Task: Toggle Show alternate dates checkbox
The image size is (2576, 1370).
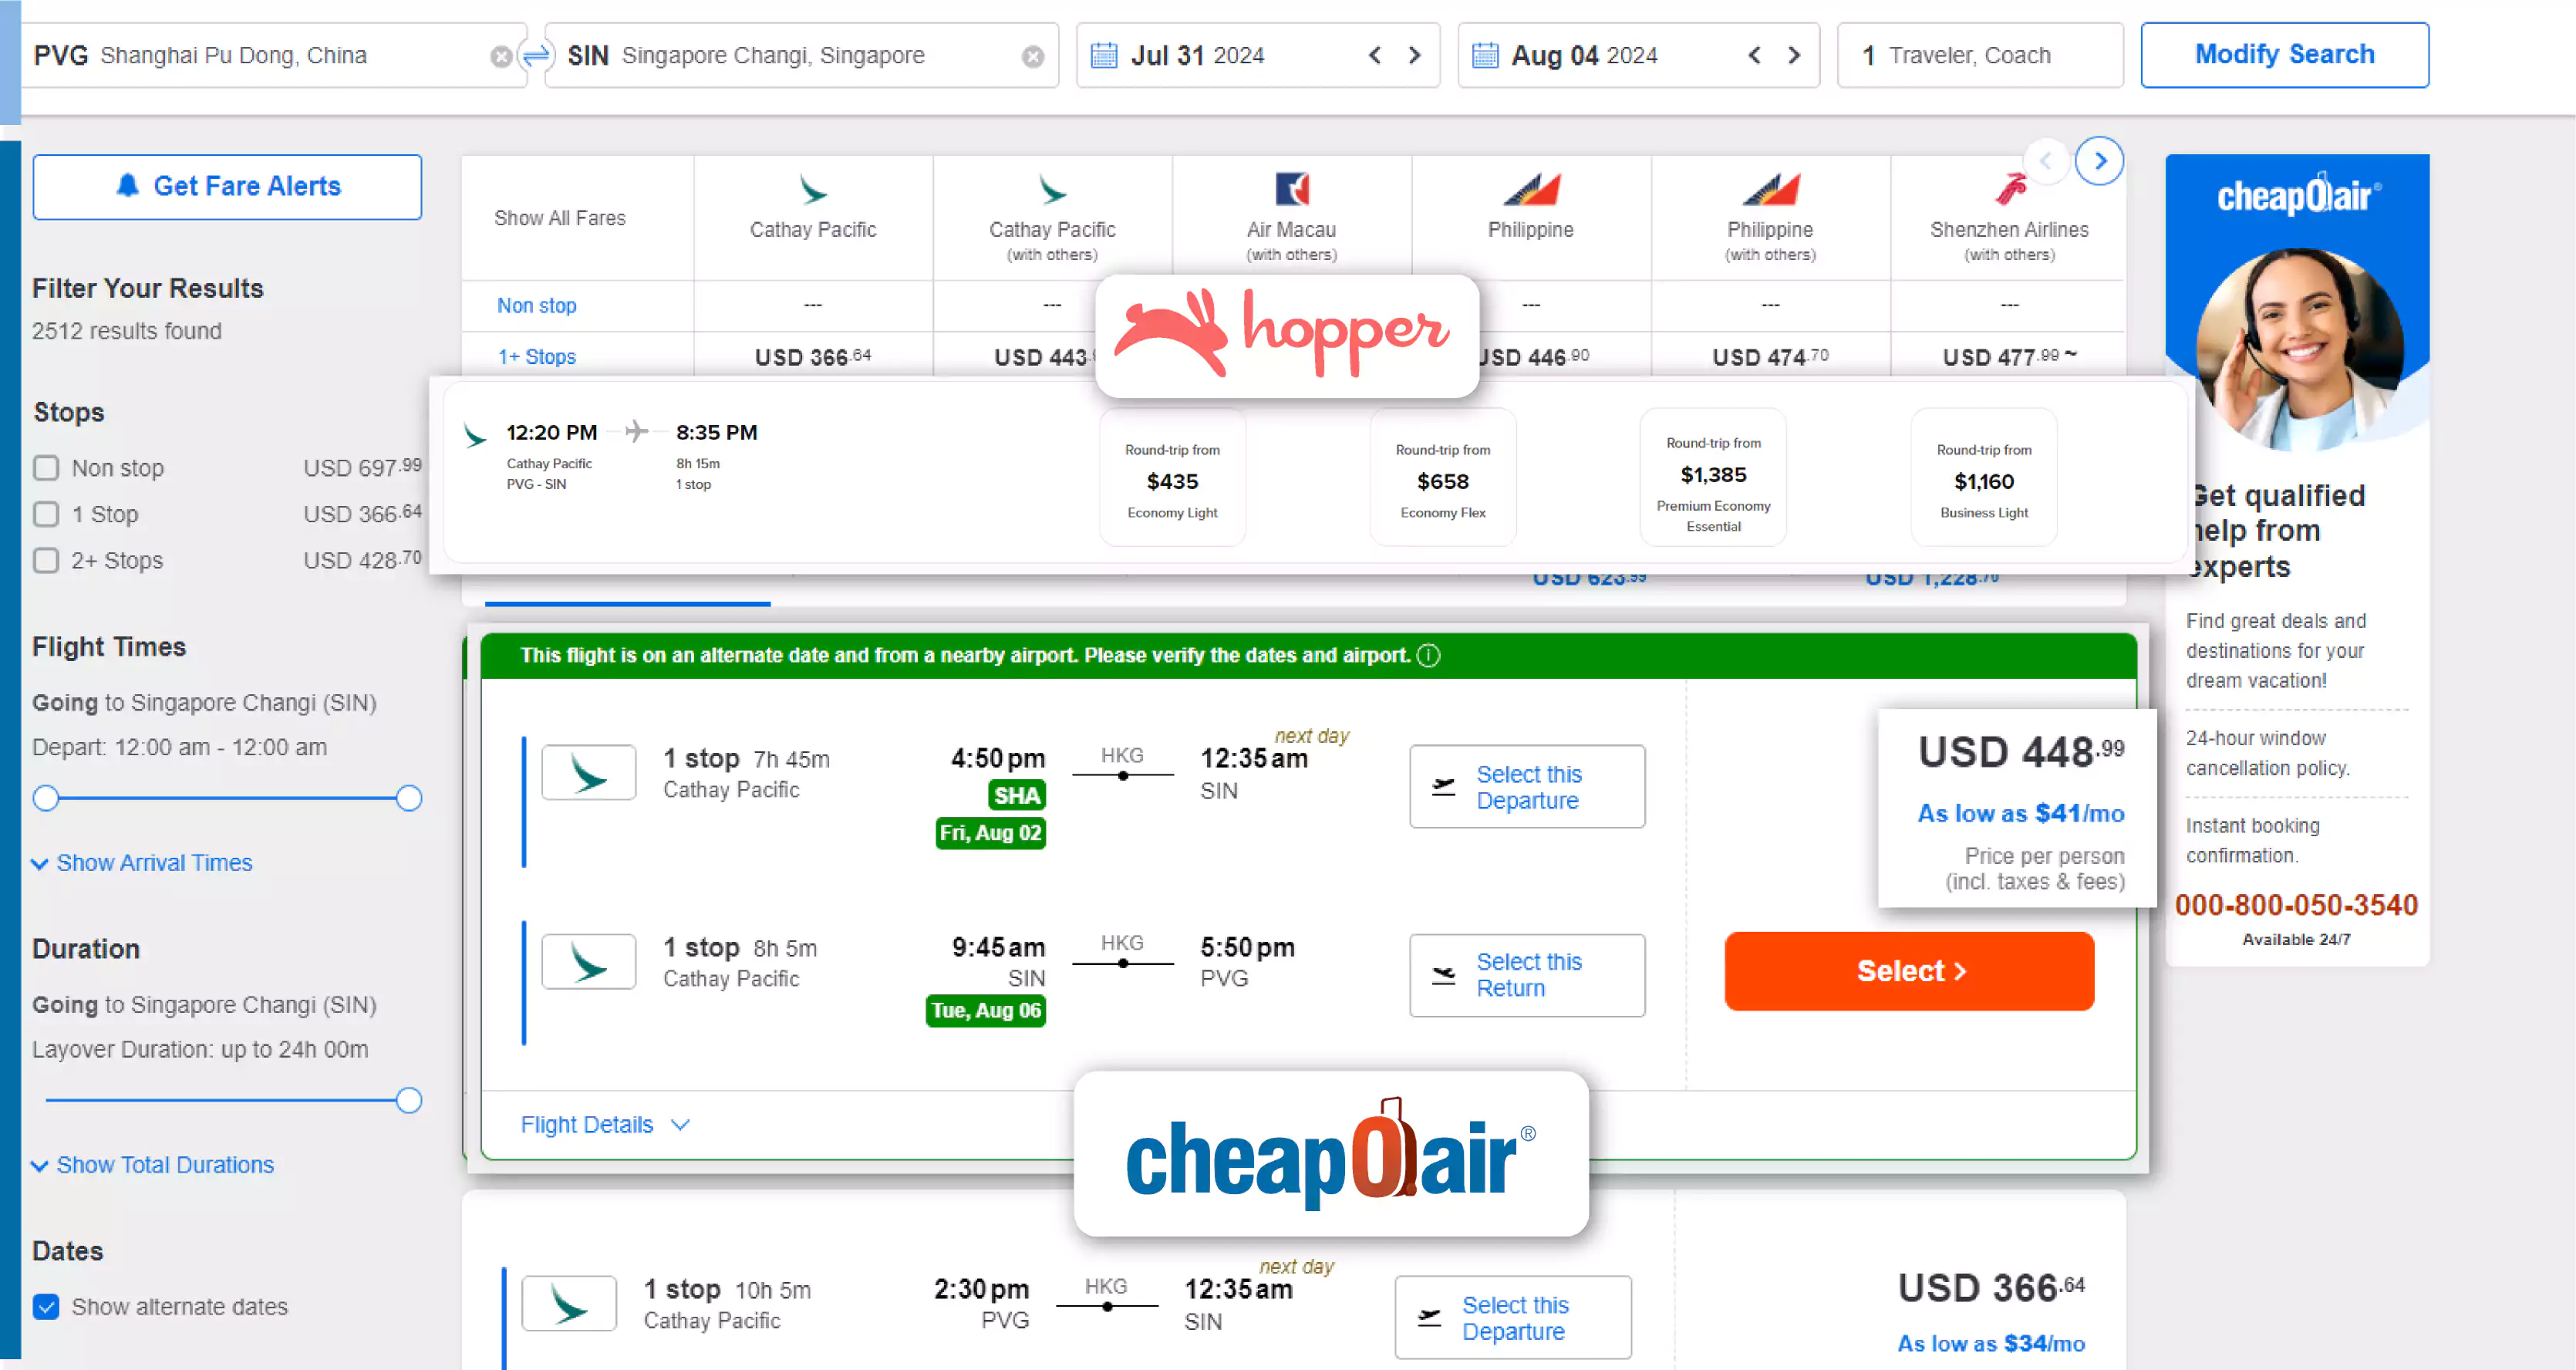Action: point(46,1307)
